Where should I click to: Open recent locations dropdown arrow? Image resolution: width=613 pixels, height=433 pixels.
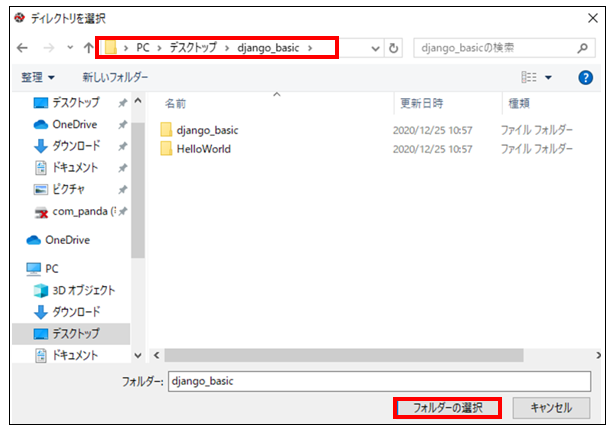point(68,48)
